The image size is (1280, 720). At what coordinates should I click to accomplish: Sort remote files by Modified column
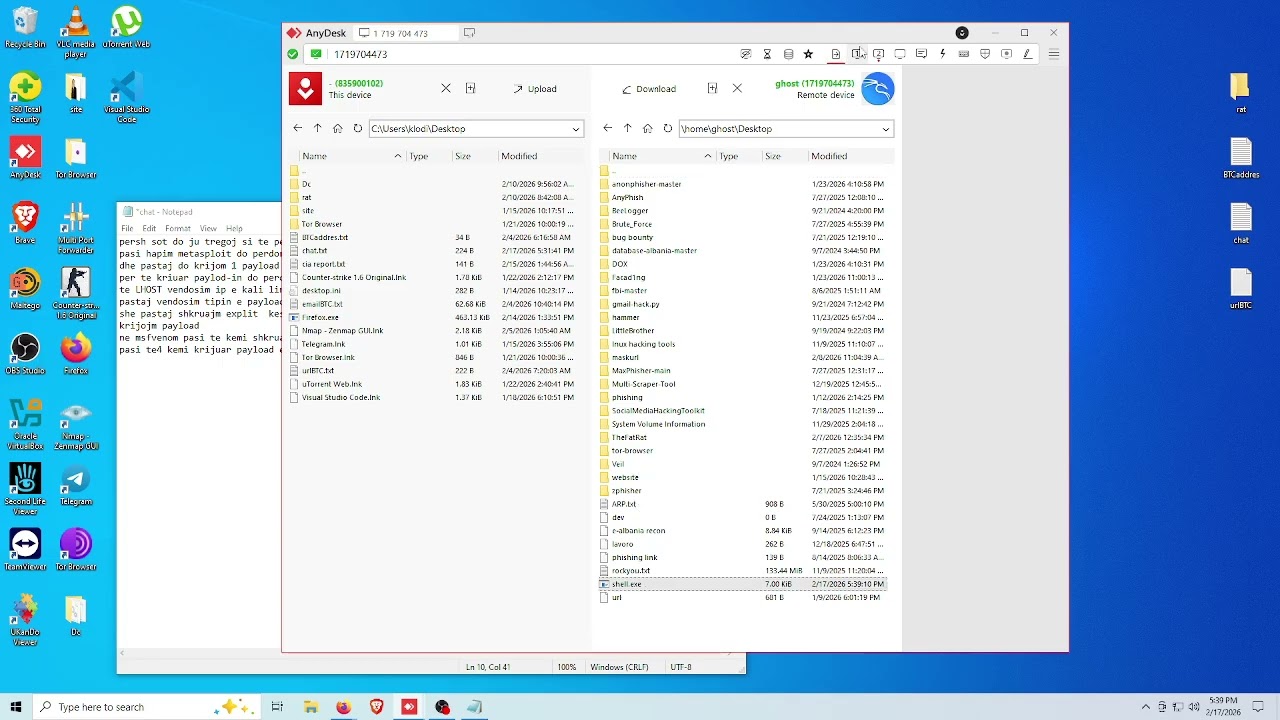coord(830,156)
